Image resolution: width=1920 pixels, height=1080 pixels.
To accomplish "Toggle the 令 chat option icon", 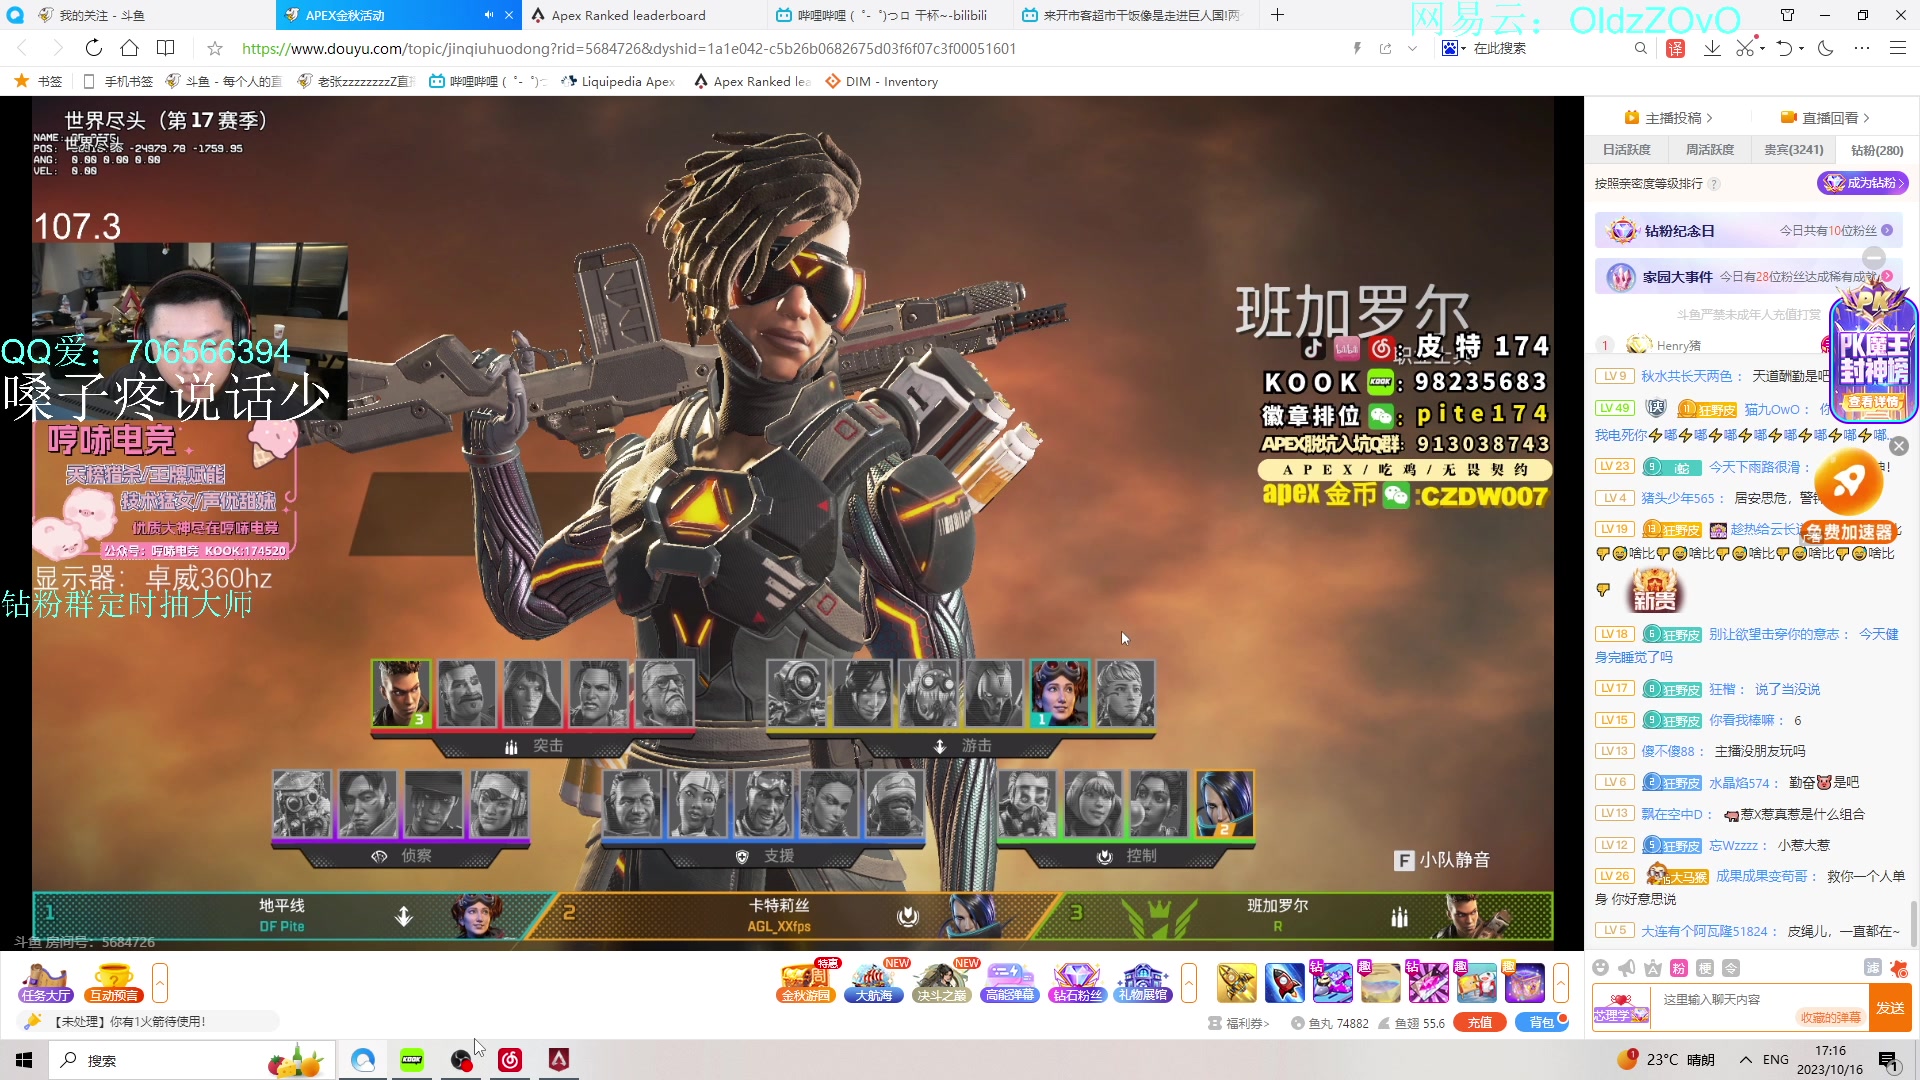I will pos(1731,968).
